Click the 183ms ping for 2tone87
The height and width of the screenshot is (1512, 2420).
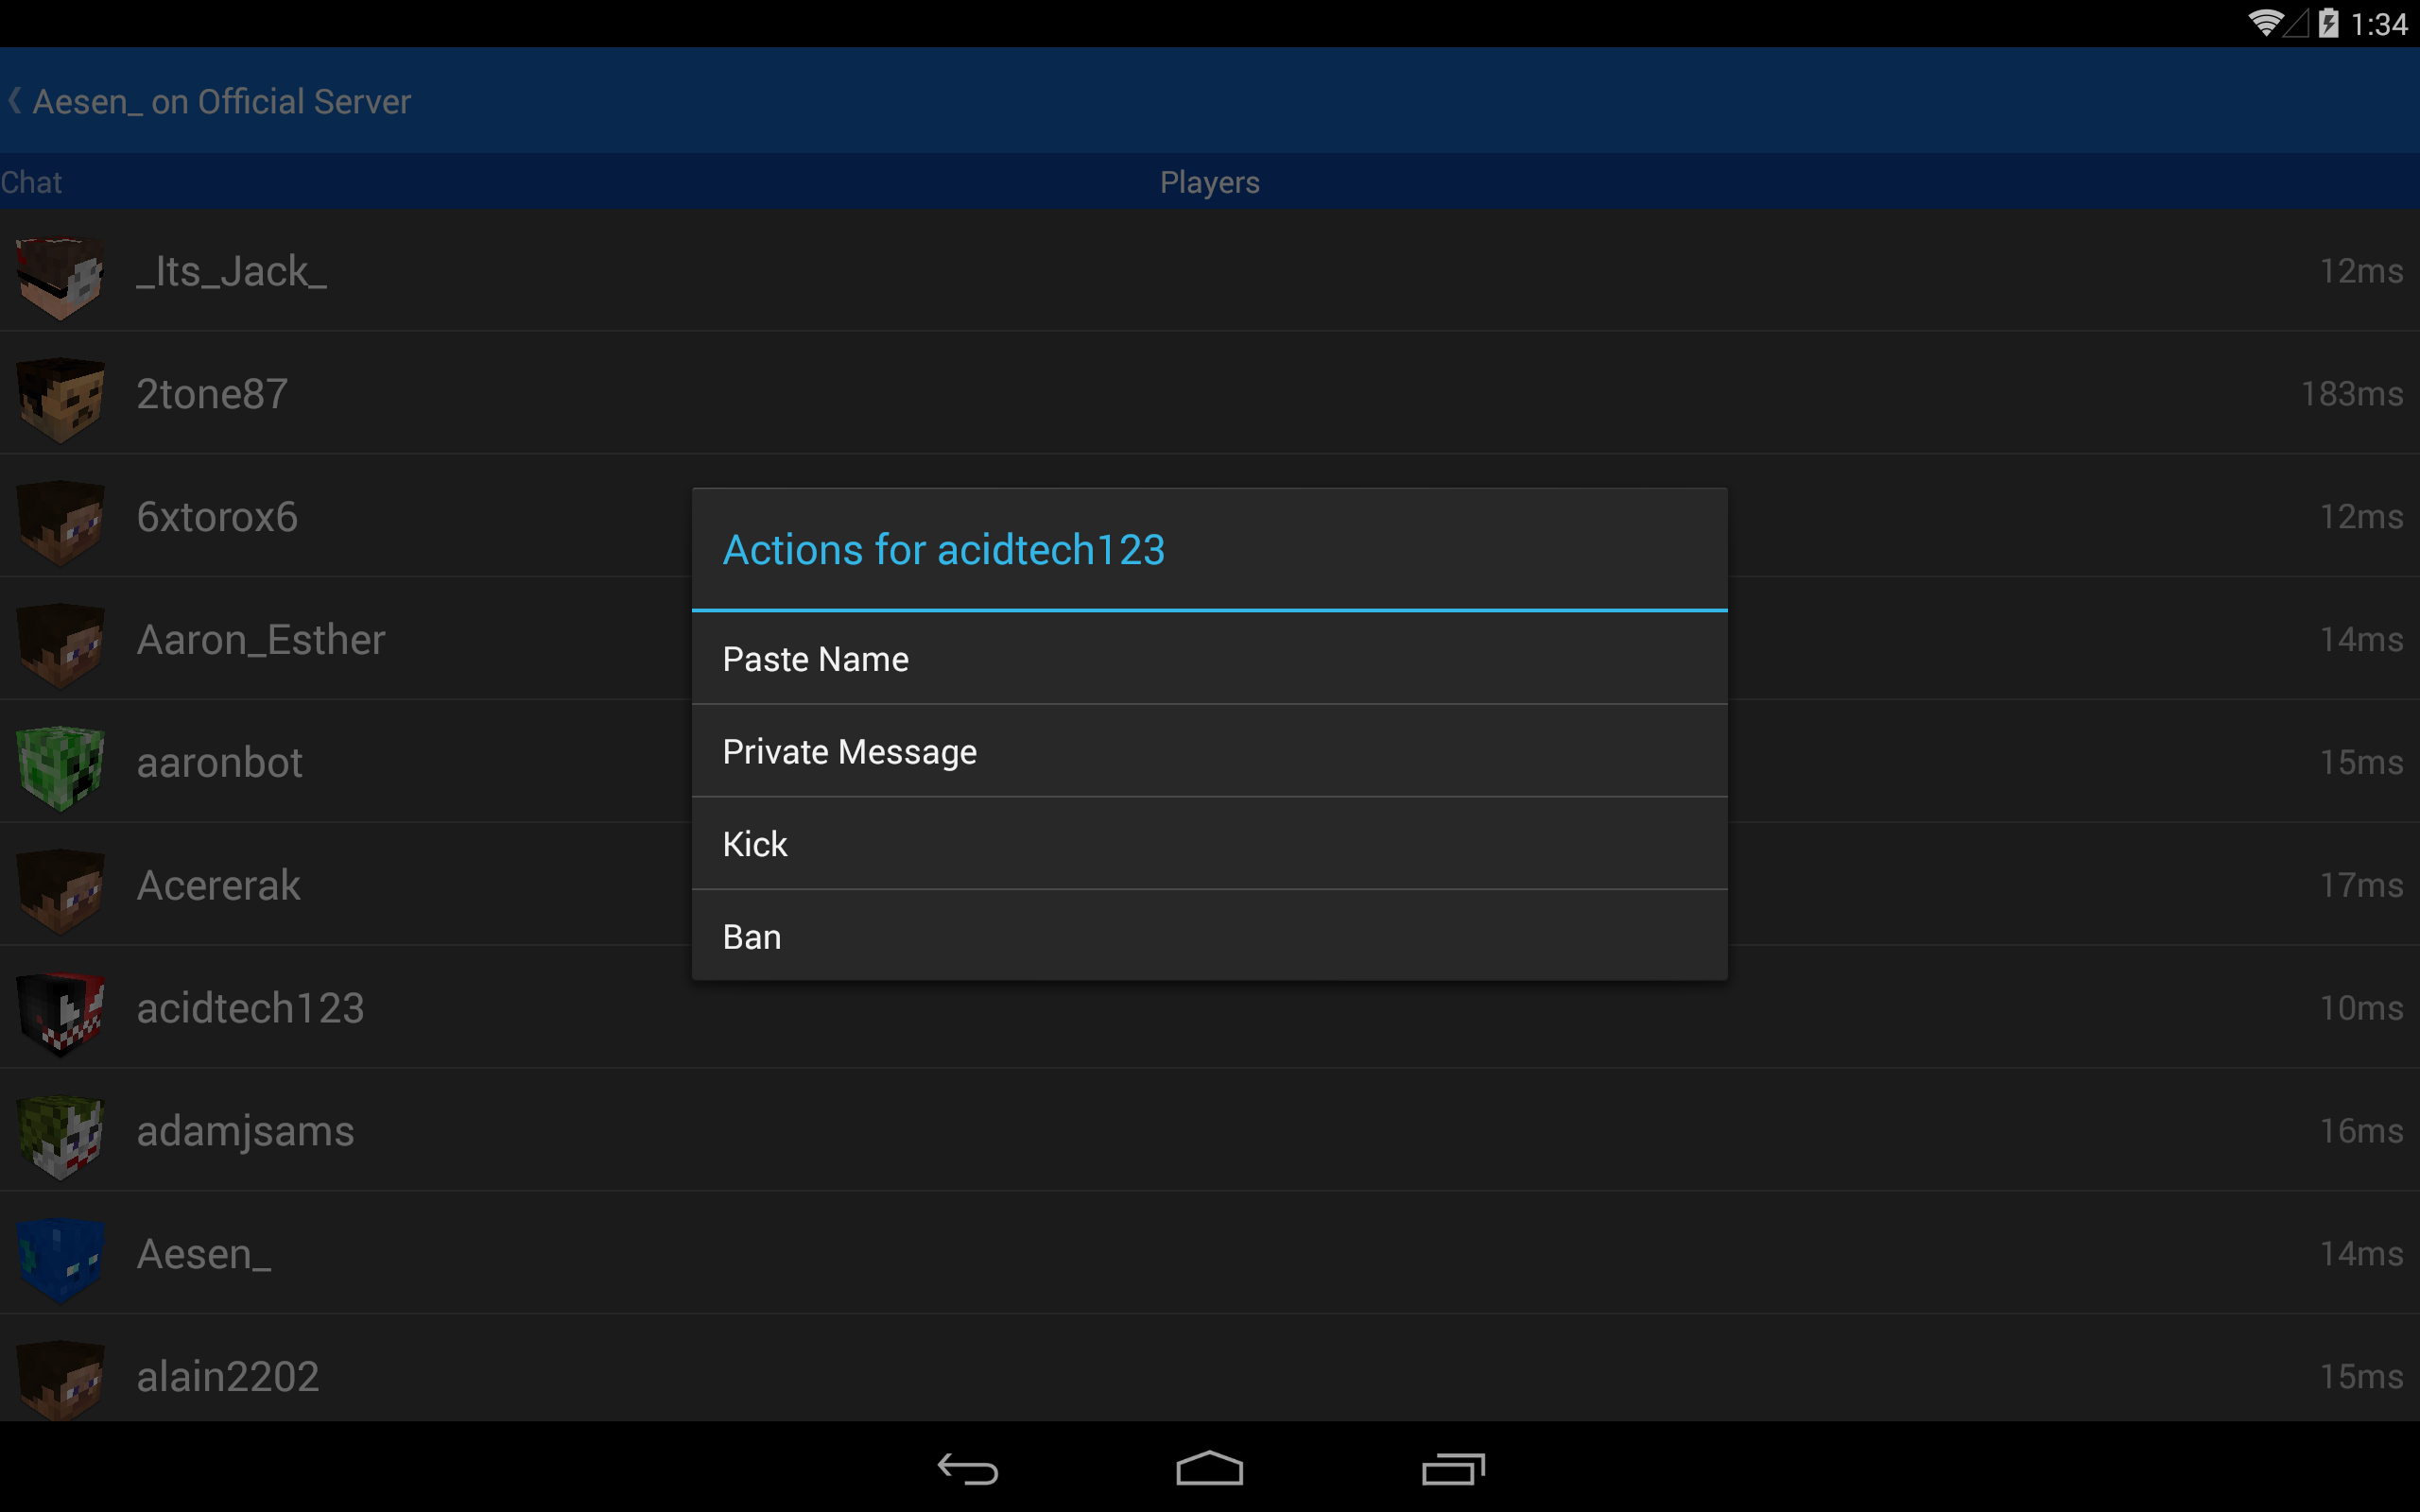coord(2351,394)
